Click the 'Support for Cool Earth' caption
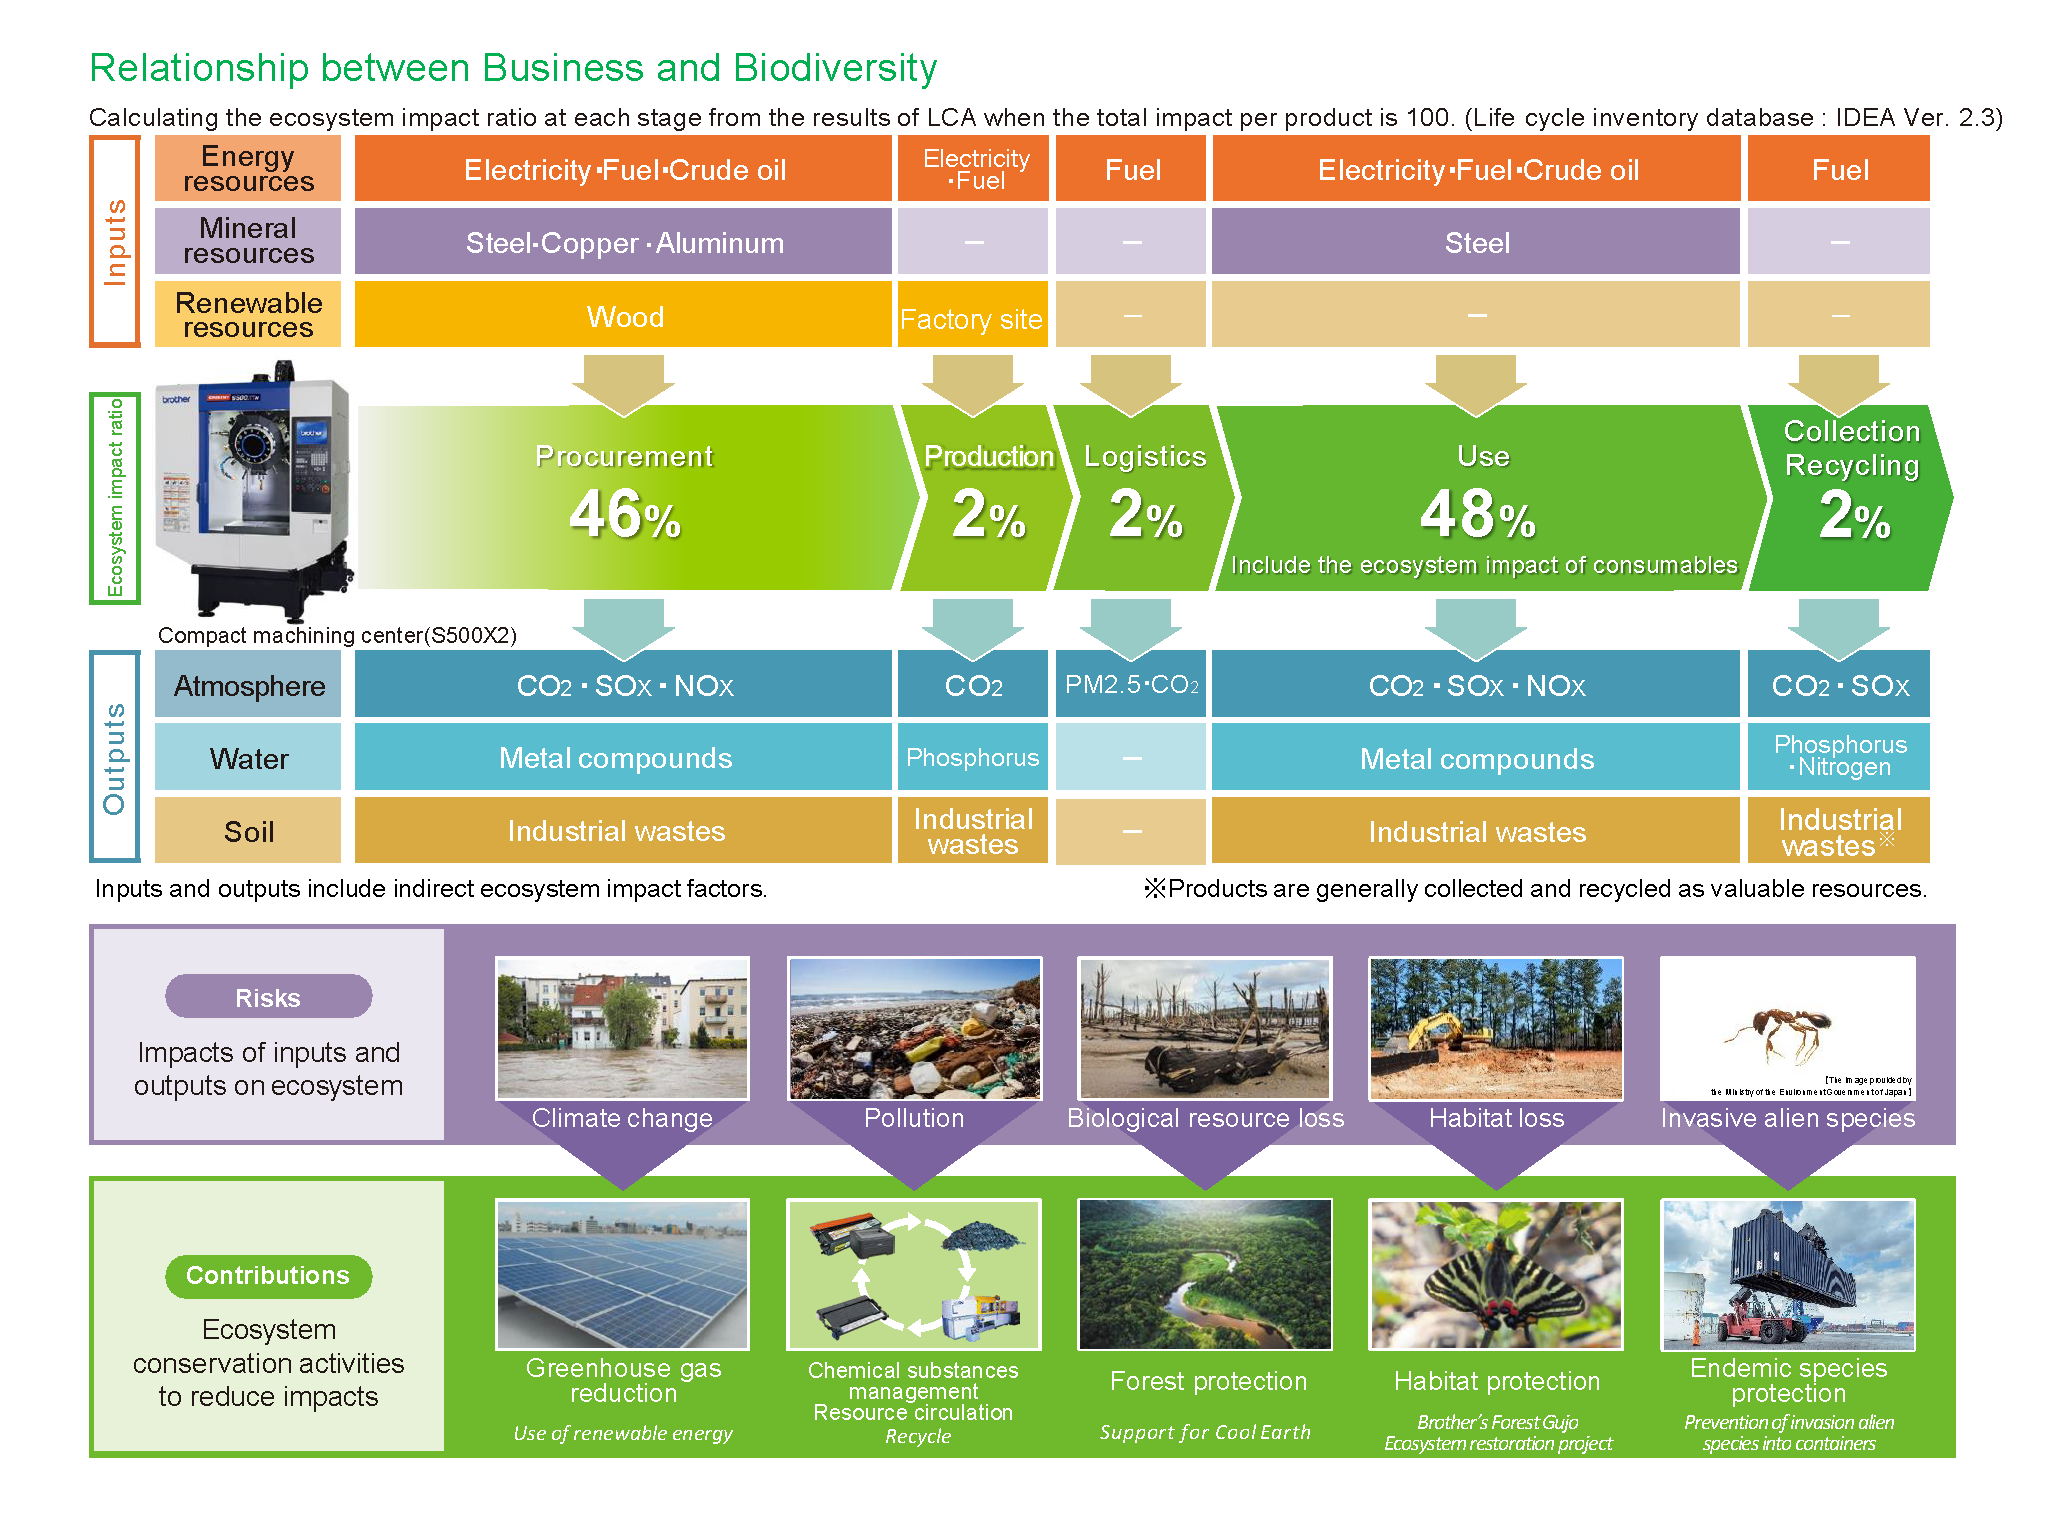Image resolution: width=2050 pixels, height=1538 pixels. tap(1205, 1432)
